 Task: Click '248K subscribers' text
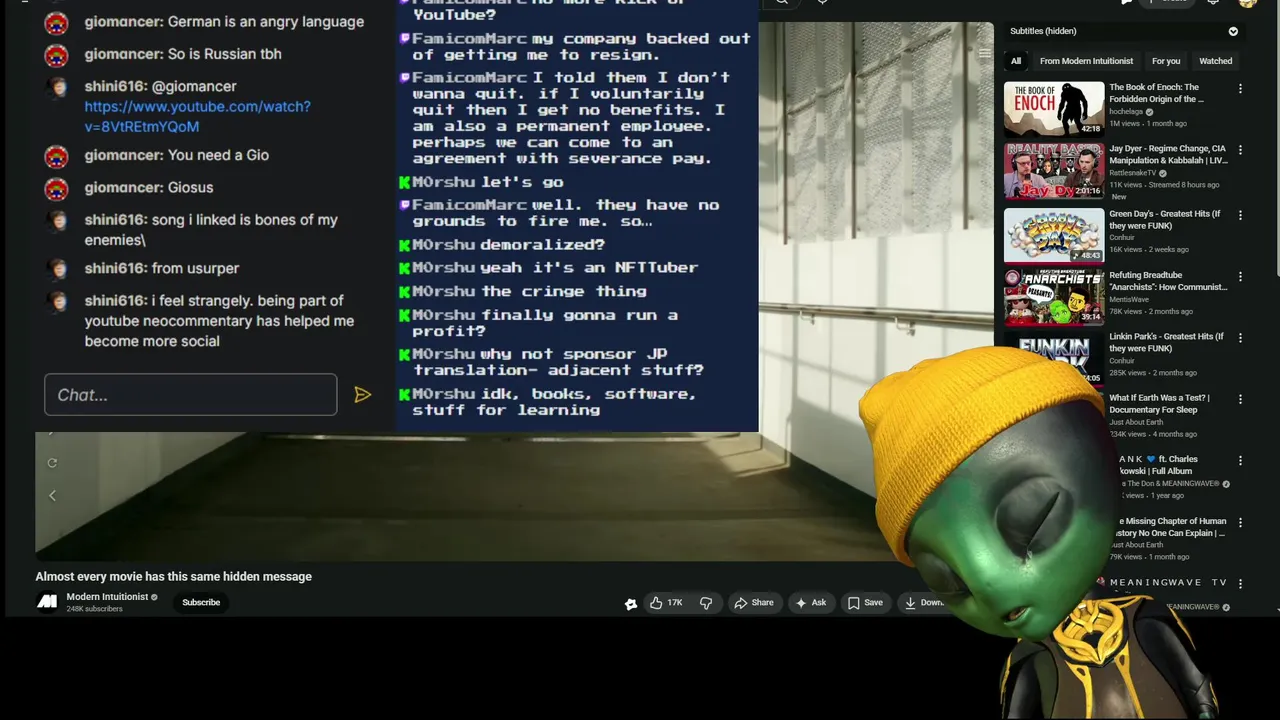[x=94, y=609]
